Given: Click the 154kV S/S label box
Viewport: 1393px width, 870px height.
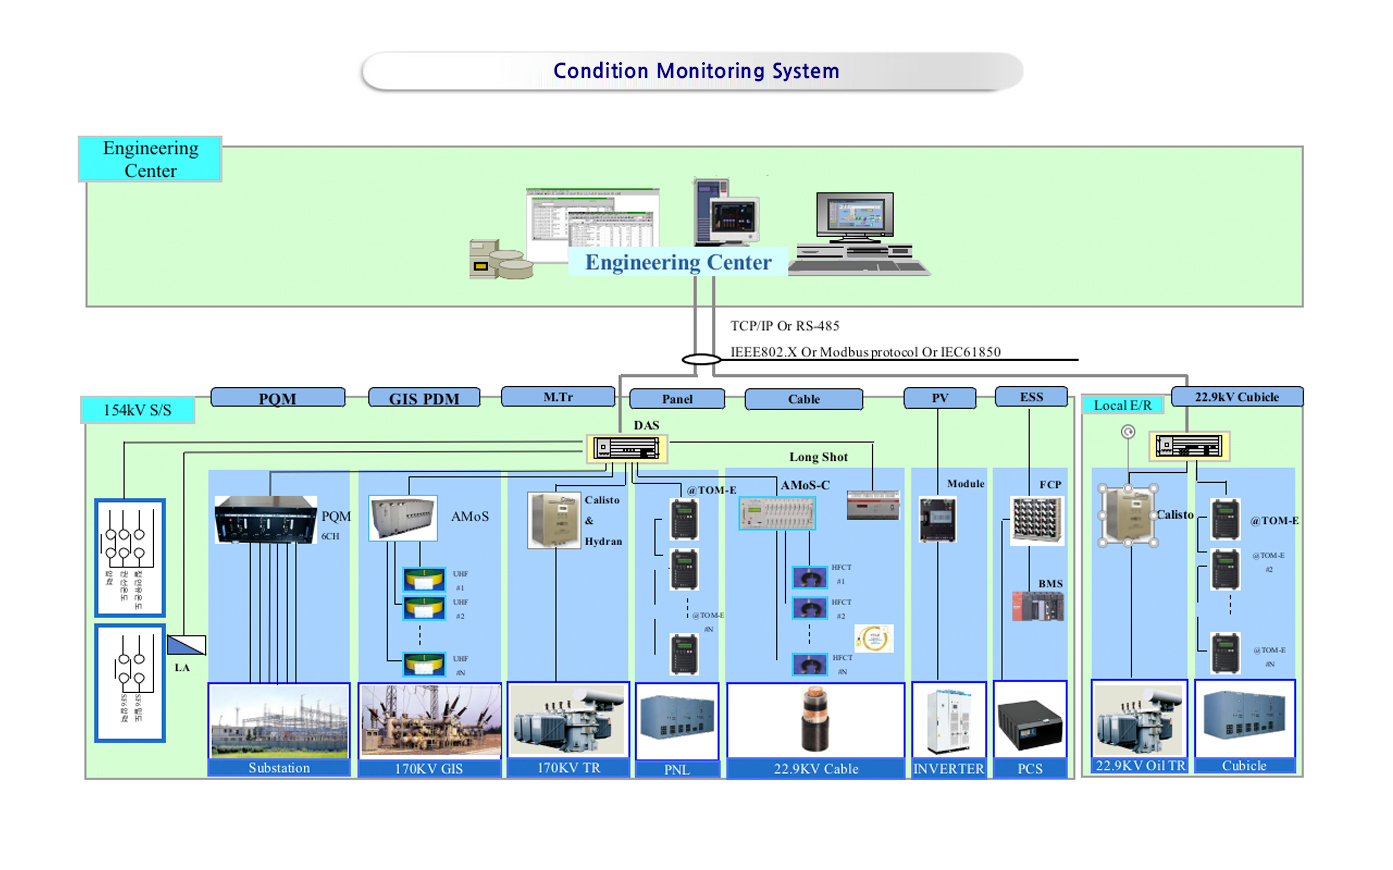Looking at the screenshot, I should click(137, 410).
